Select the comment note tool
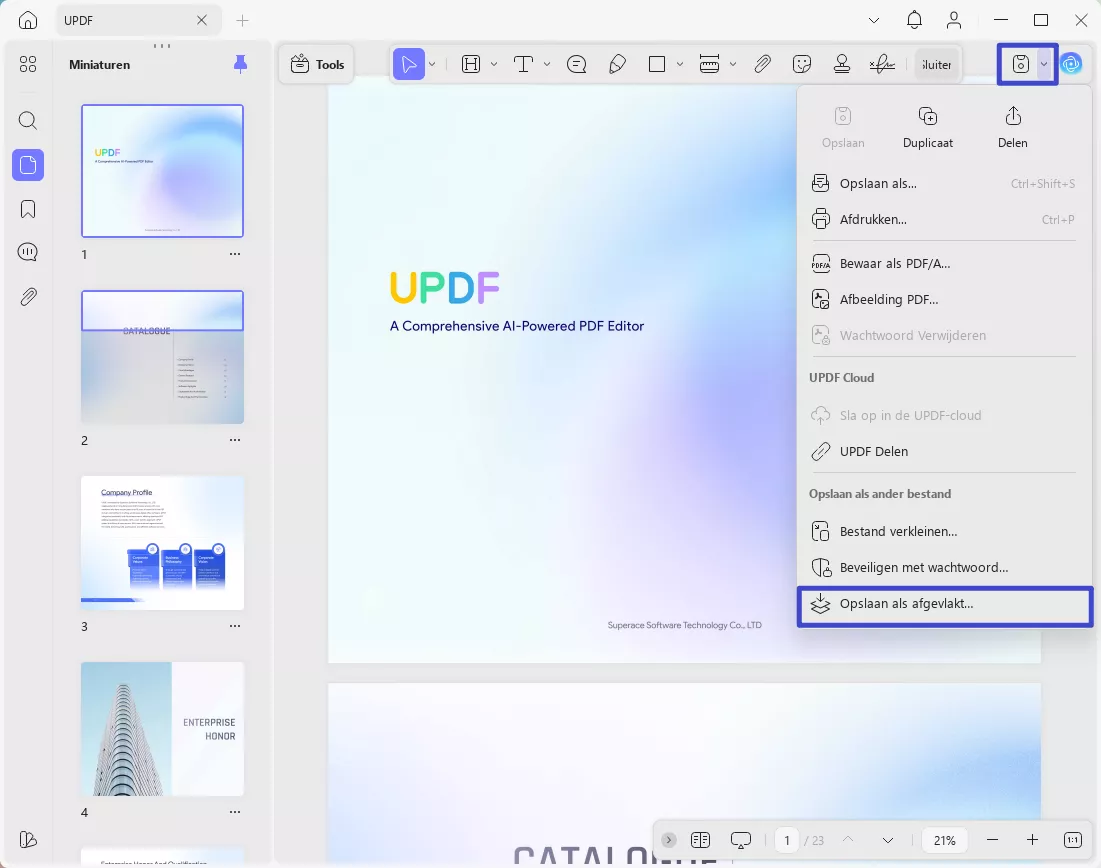The width and height of the screenshot is (1101, 868). pyautogui.click(x=576, y=65)
